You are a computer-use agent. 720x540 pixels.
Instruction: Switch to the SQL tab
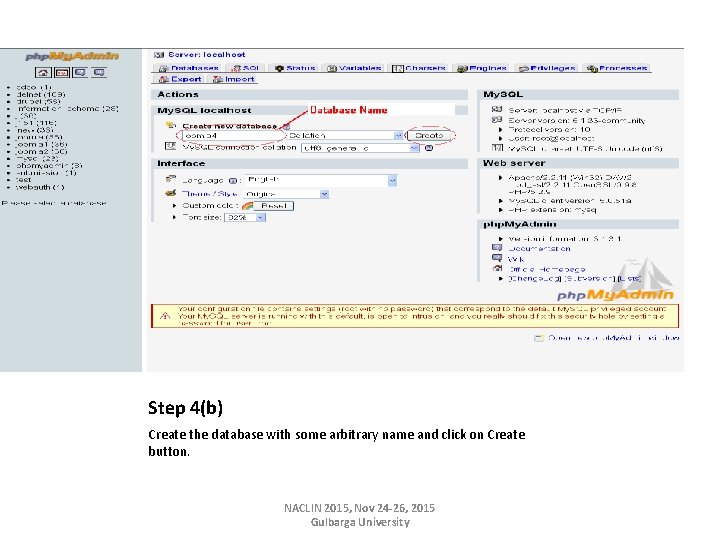[245, 68]
